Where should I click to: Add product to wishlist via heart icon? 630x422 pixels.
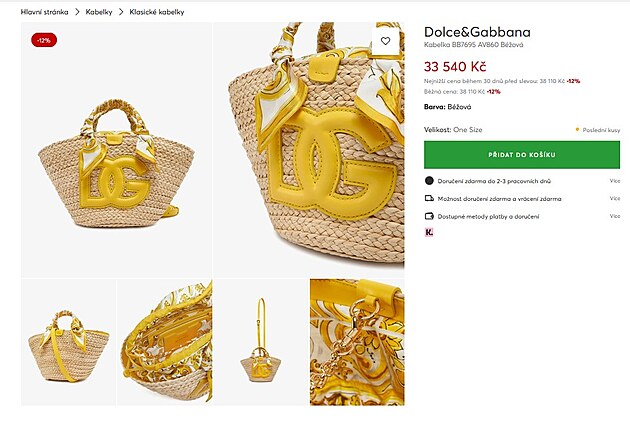coord(385,41)
